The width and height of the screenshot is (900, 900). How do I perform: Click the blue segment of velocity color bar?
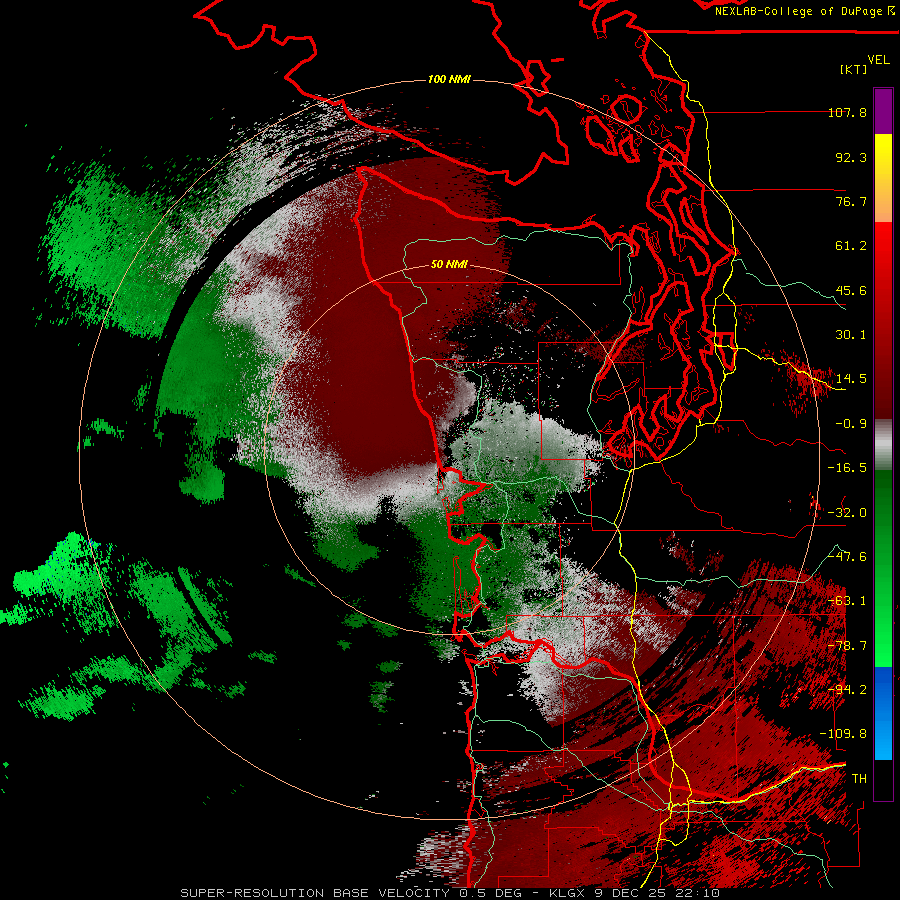[x=883, y=713]
